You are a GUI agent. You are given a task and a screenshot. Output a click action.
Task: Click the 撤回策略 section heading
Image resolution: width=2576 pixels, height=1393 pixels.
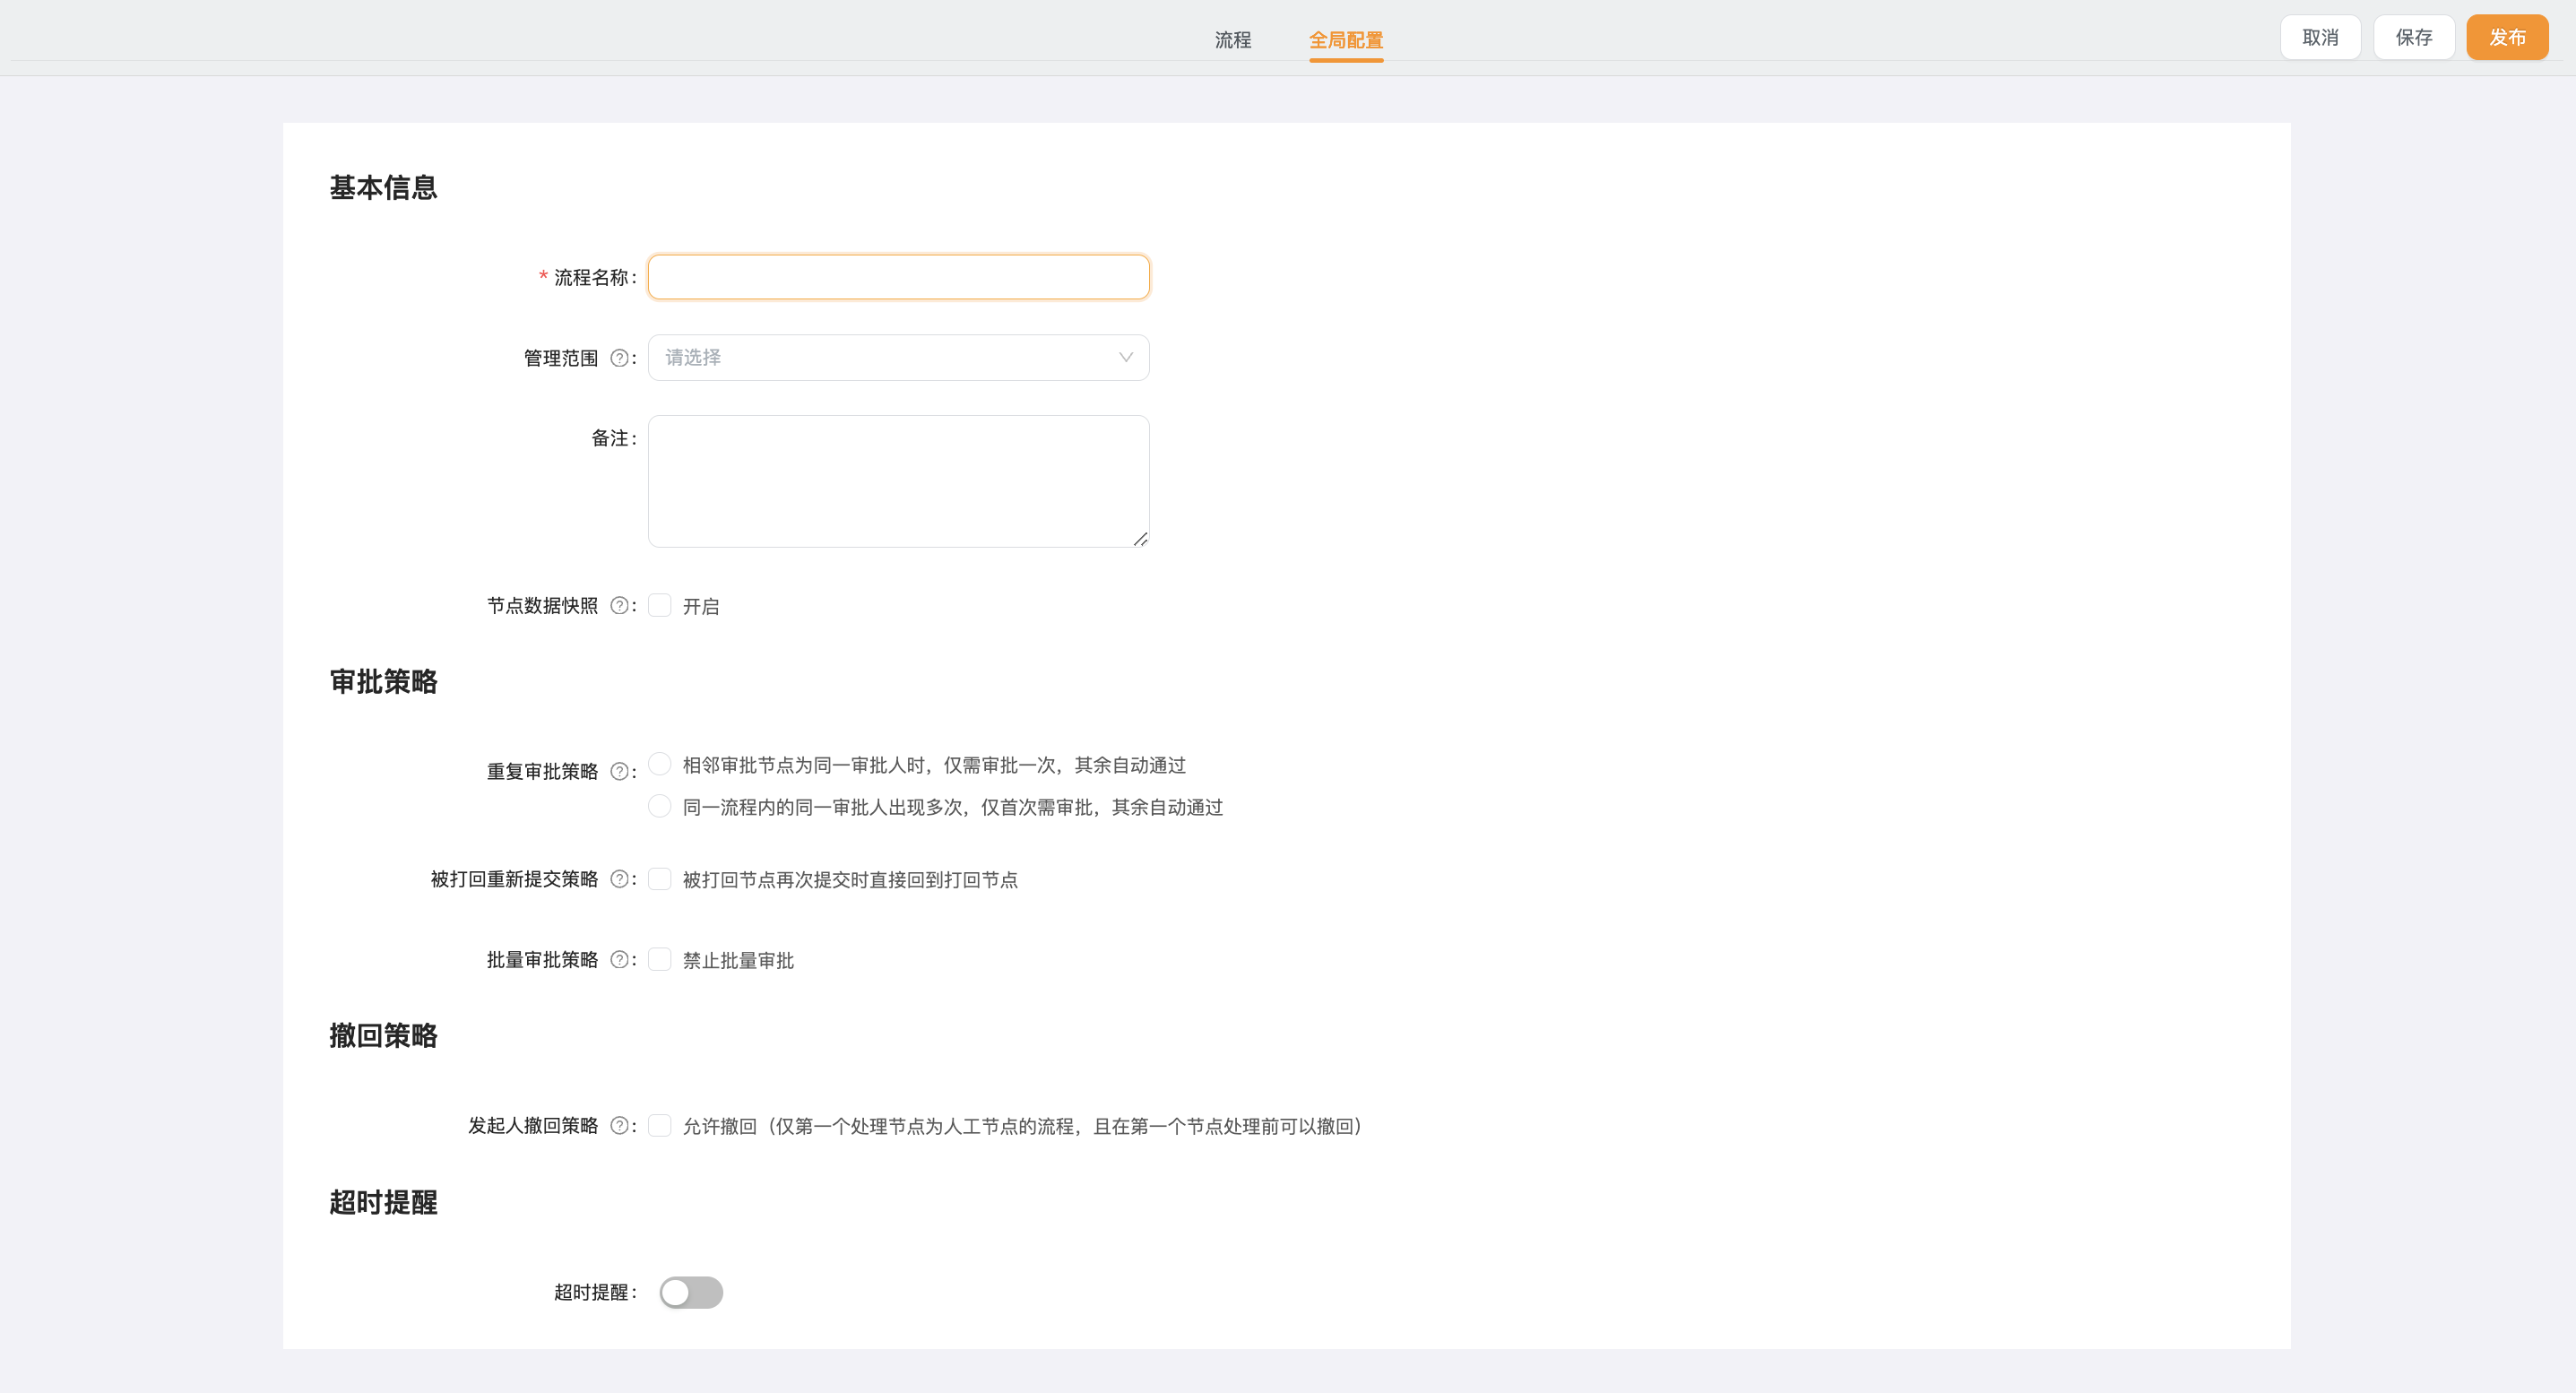coord(384,1036)
